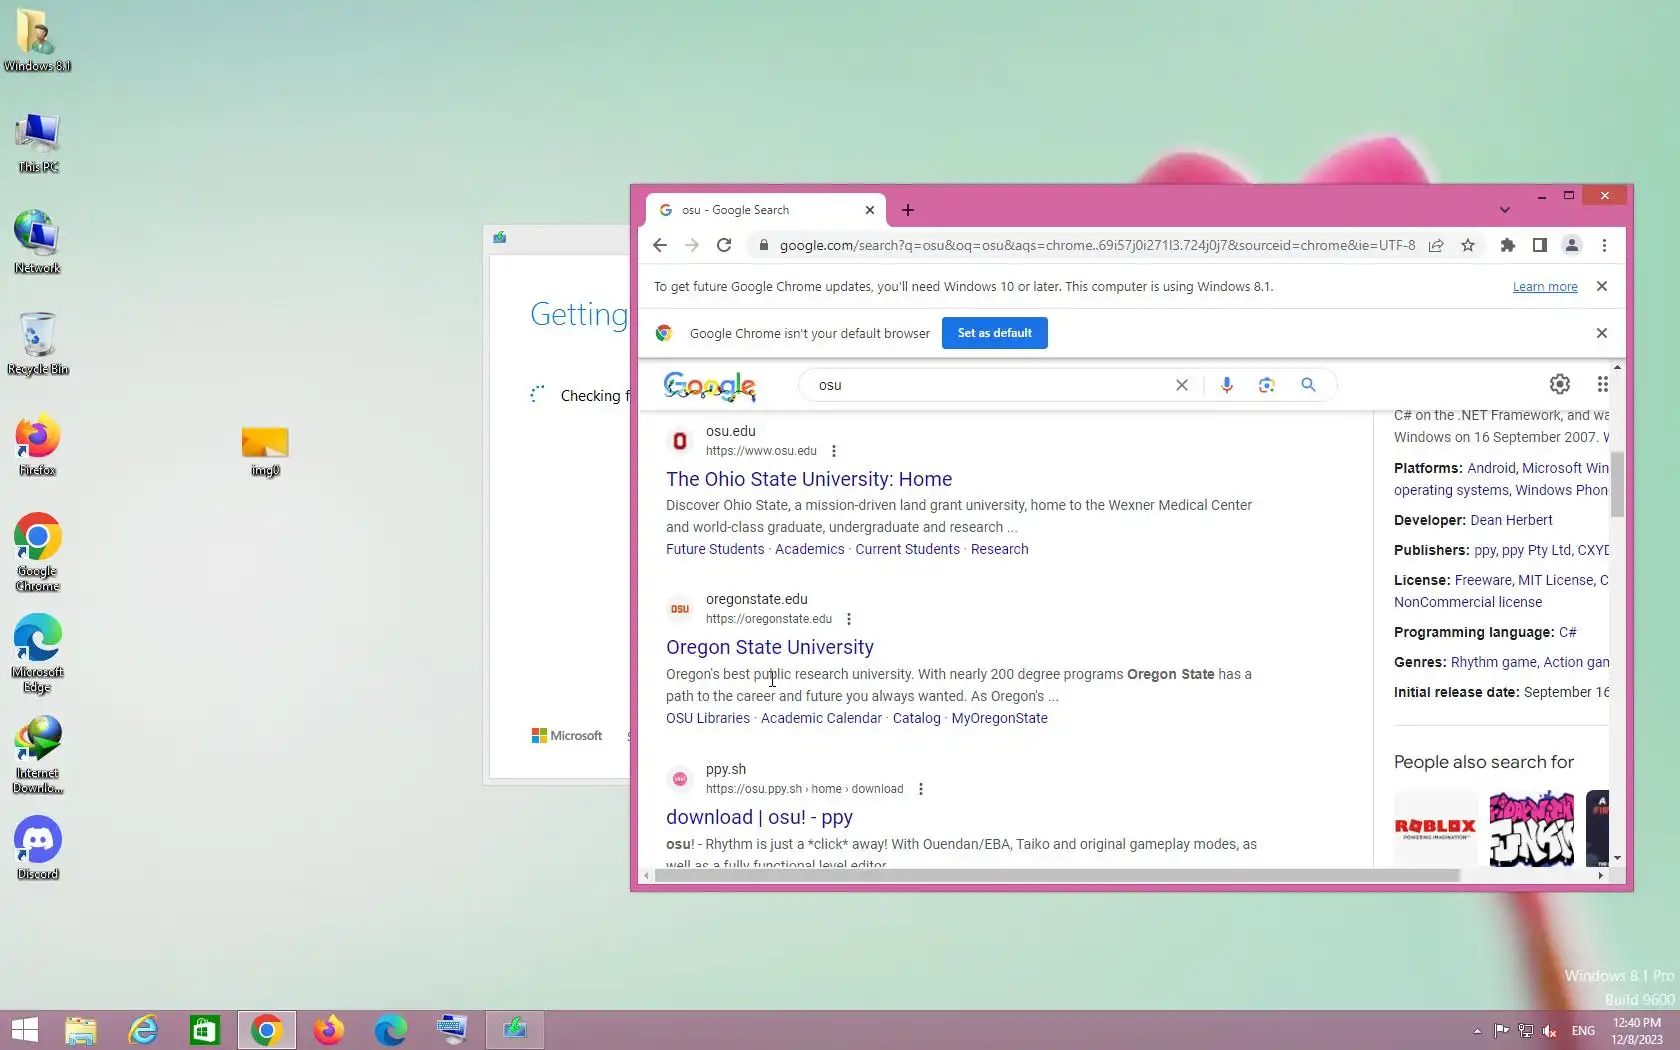The image size is (1680, 1050).
Task: Open the Chrome extensions puzzle icon
Action: (1508, 245)
